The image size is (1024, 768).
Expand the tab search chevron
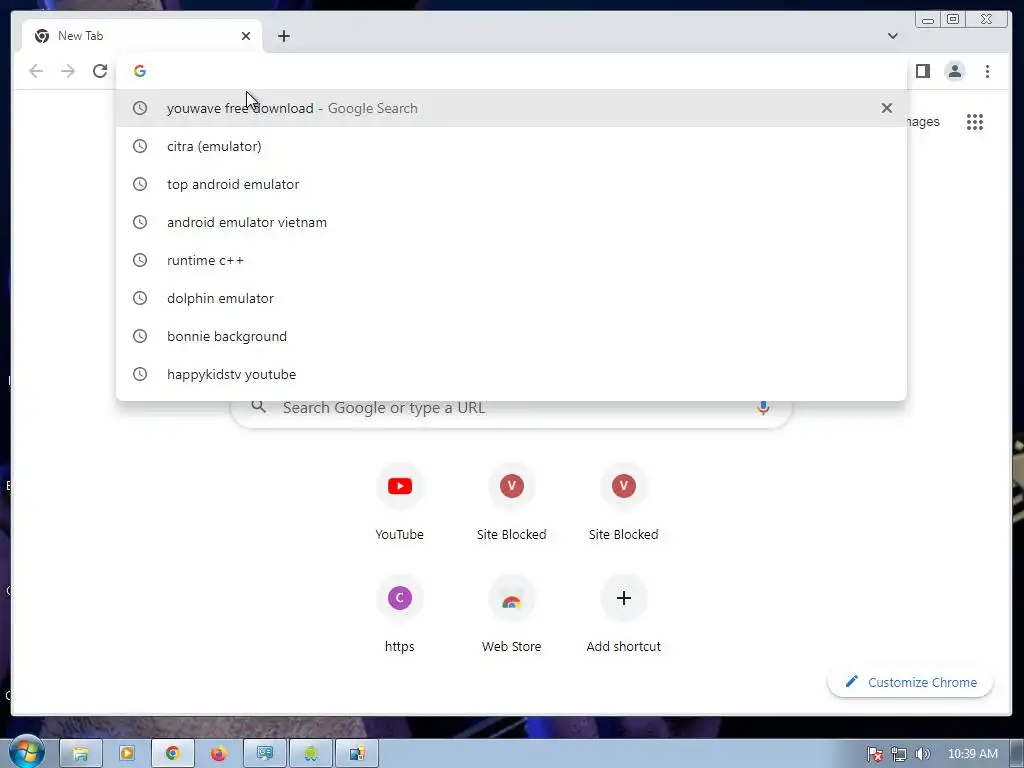pos(893,36)
